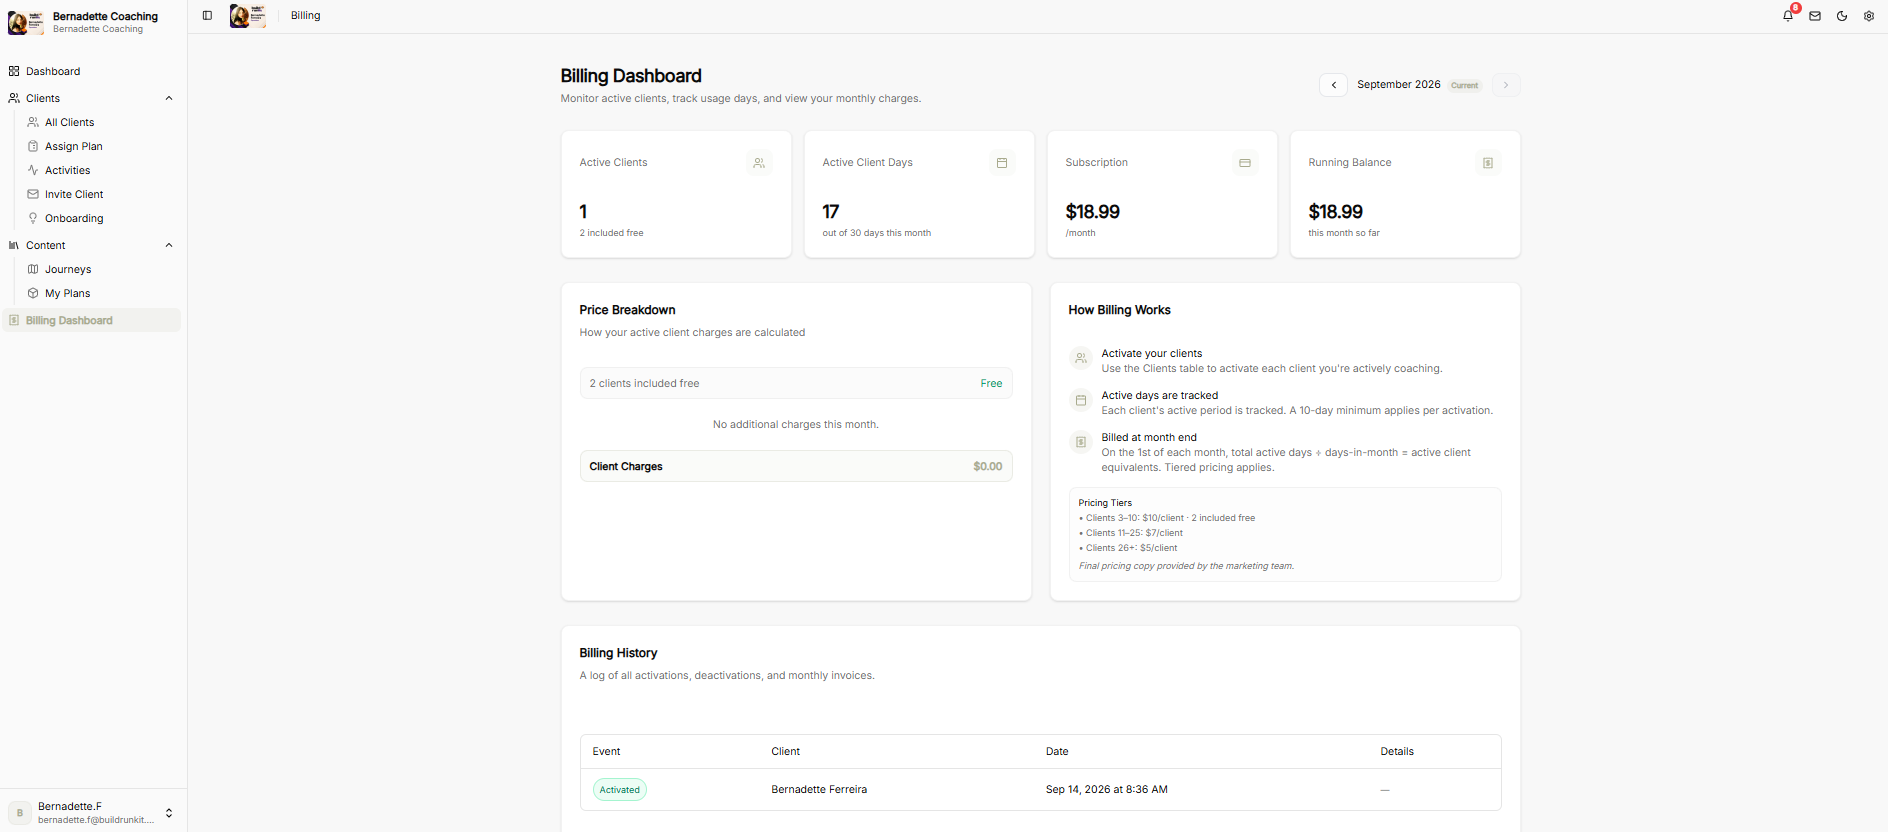
Task: Open settings gear icon
Action: [1869, 16]
